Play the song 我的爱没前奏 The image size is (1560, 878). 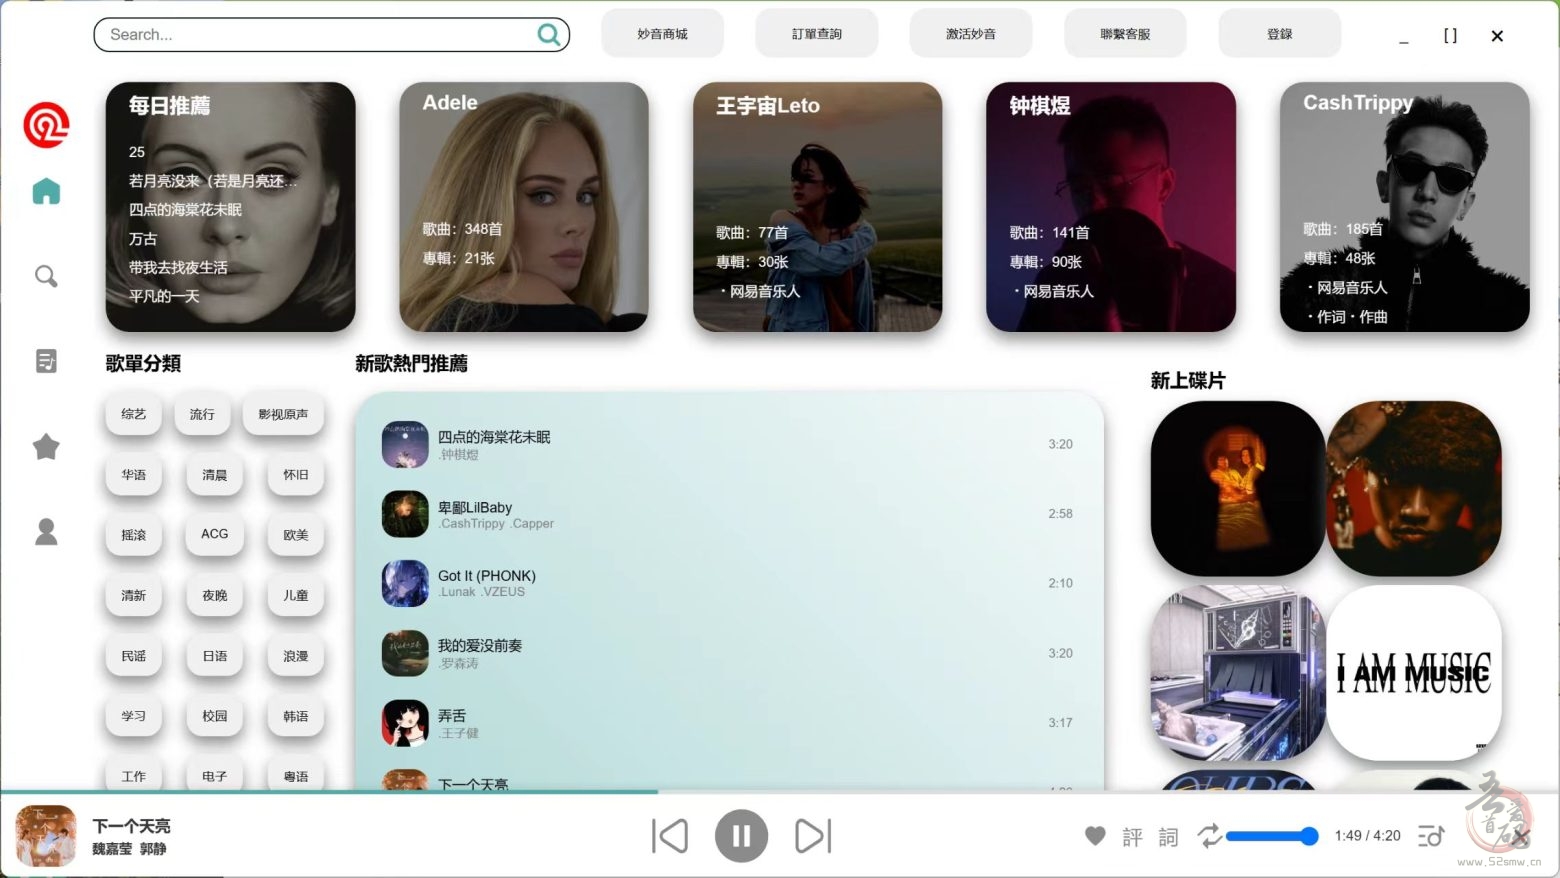pyautogui.click(x=728, y=653)
